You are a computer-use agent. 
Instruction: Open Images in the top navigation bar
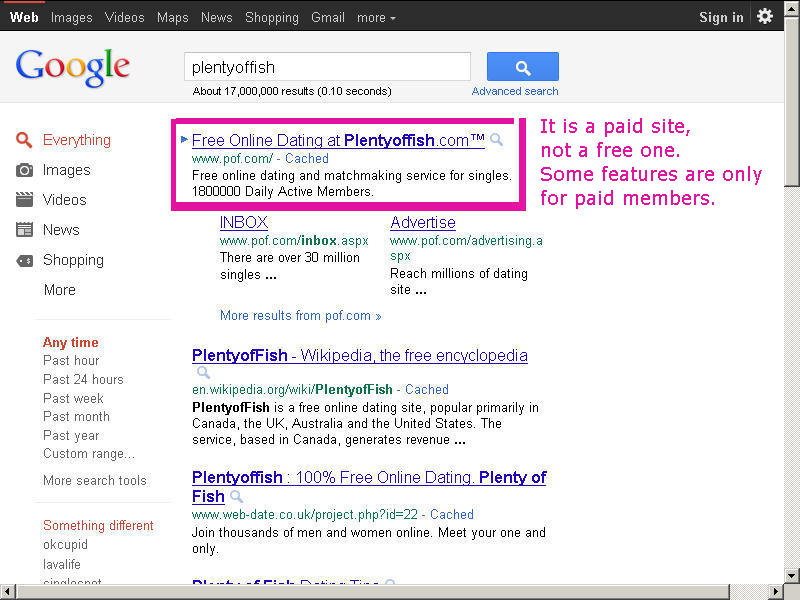tap(71, 17)
